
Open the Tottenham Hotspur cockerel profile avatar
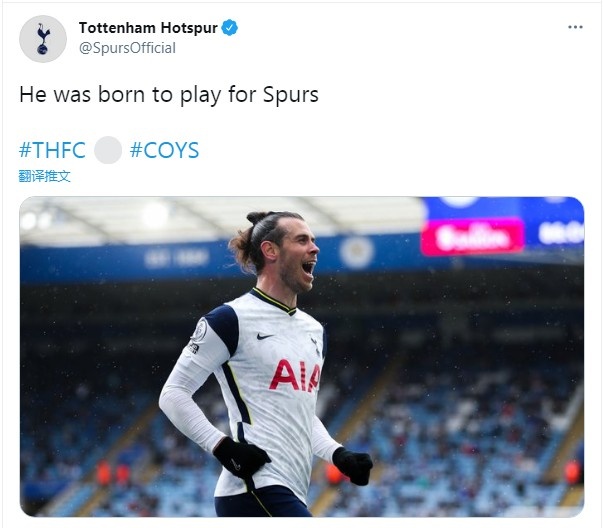(43, 38)
